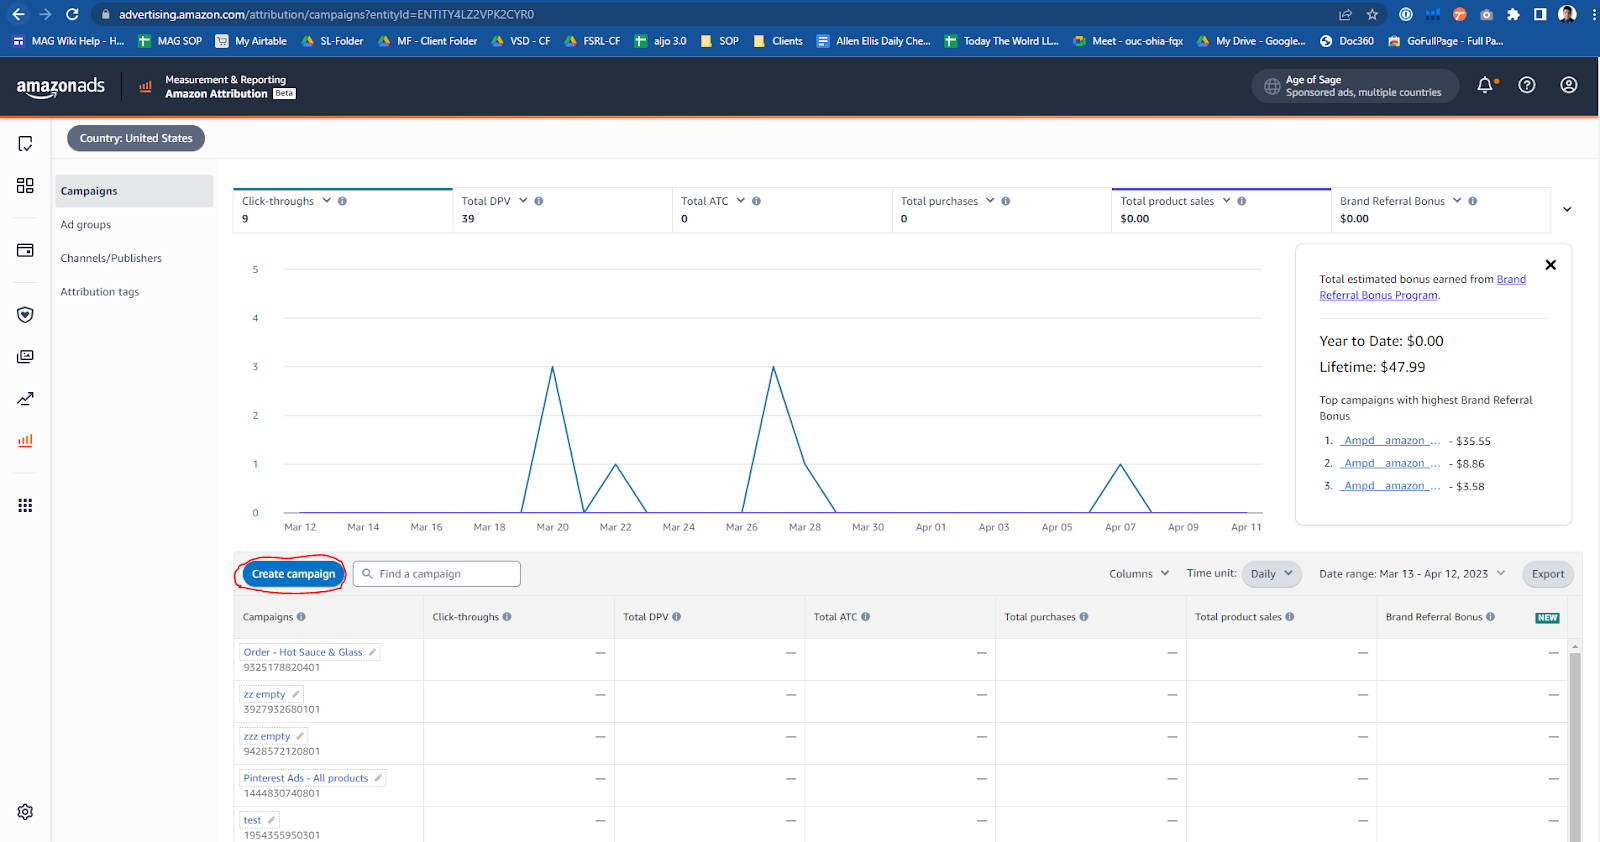This screenshot has width=1600, height=842.
Task: Select the orange bar chart sidebar icon
Action: tap(25, 440)
